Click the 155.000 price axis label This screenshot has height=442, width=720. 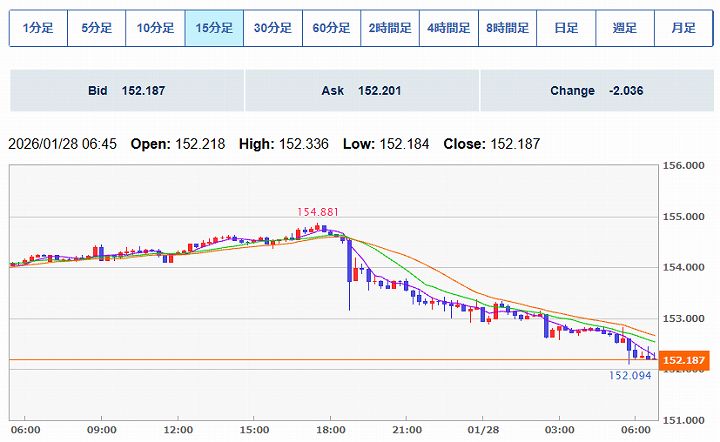pyautogui.click(x=686, y=216)
